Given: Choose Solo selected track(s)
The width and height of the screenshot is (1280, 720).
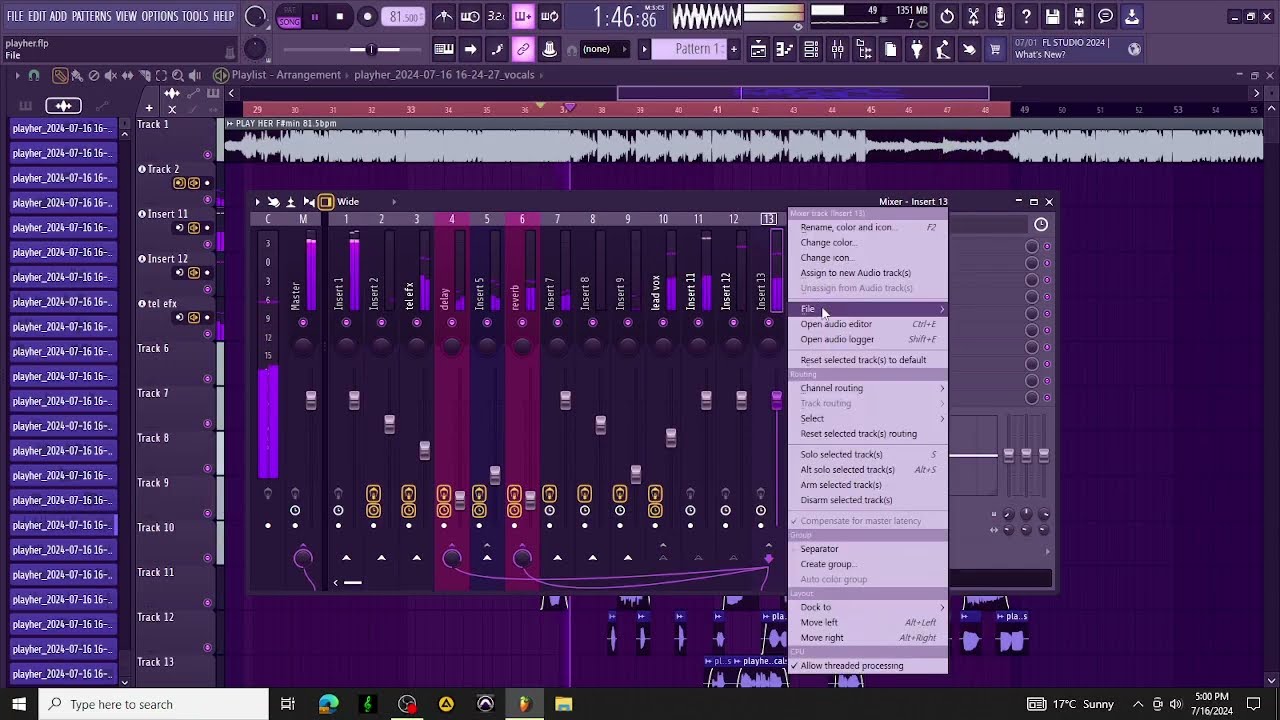Looking at the screenshot, I should [x=867, y=454].
